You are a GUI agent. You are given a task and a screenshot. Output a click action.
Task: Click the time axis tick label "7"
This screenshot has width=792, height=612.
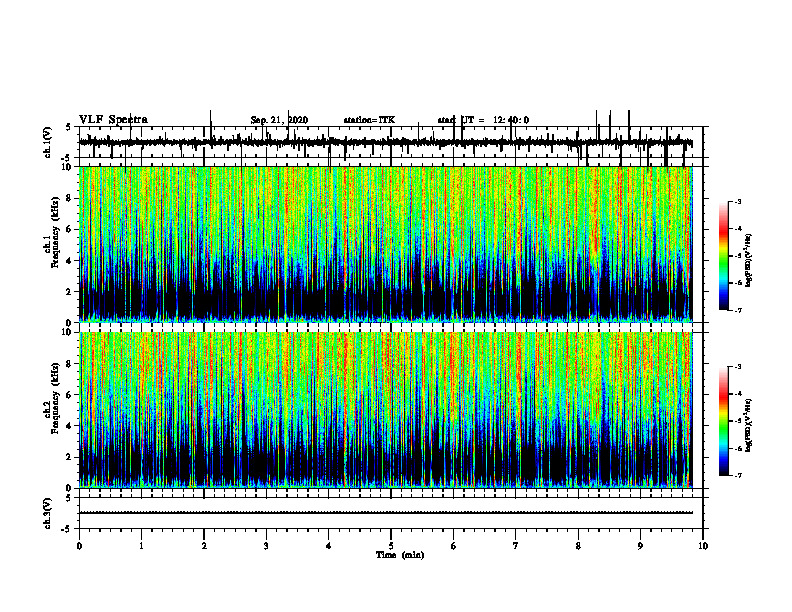click(x=516, y=546)
